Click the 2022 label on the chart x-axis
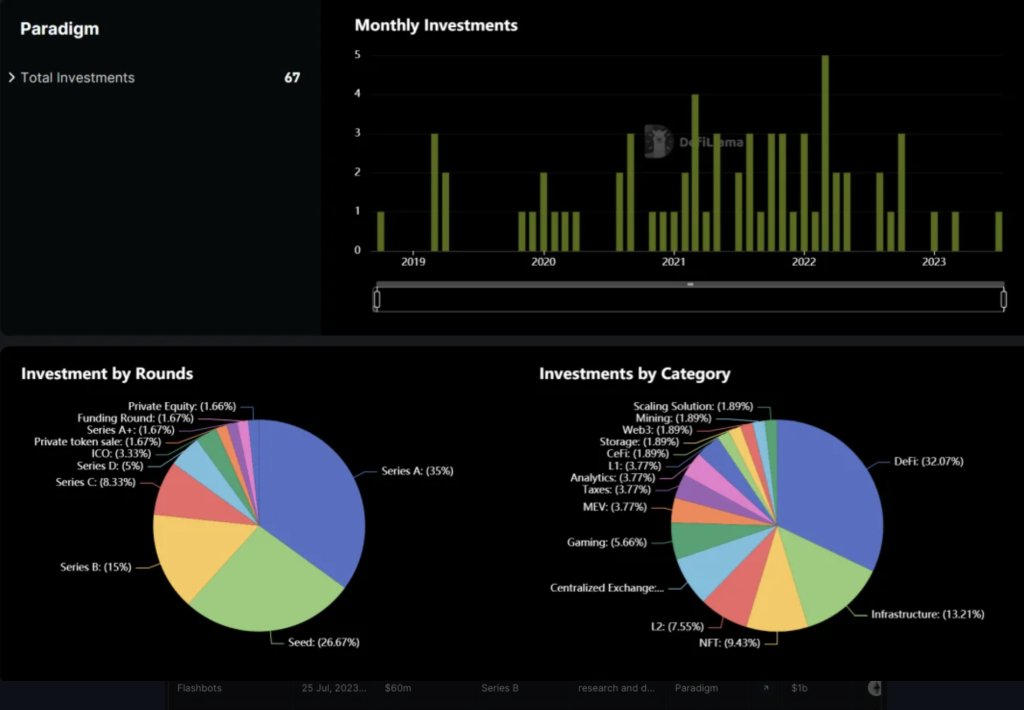Viewport: 1024px width, 710px height. coord(804,261)
